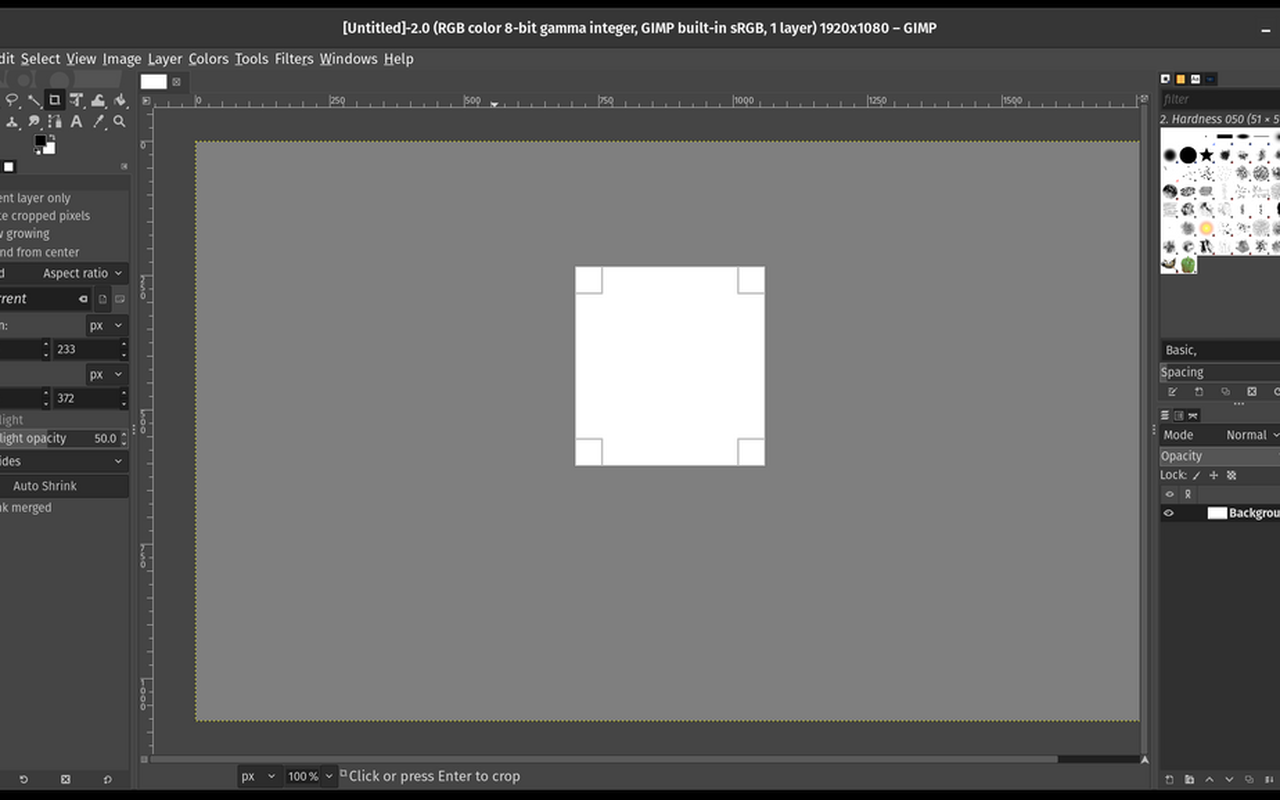Image resolution: width=1280 pixels, height=800 pixels.
Task: Select the Zoom magnifier tool
Action: pyautogui.click(x=119, y=121)
